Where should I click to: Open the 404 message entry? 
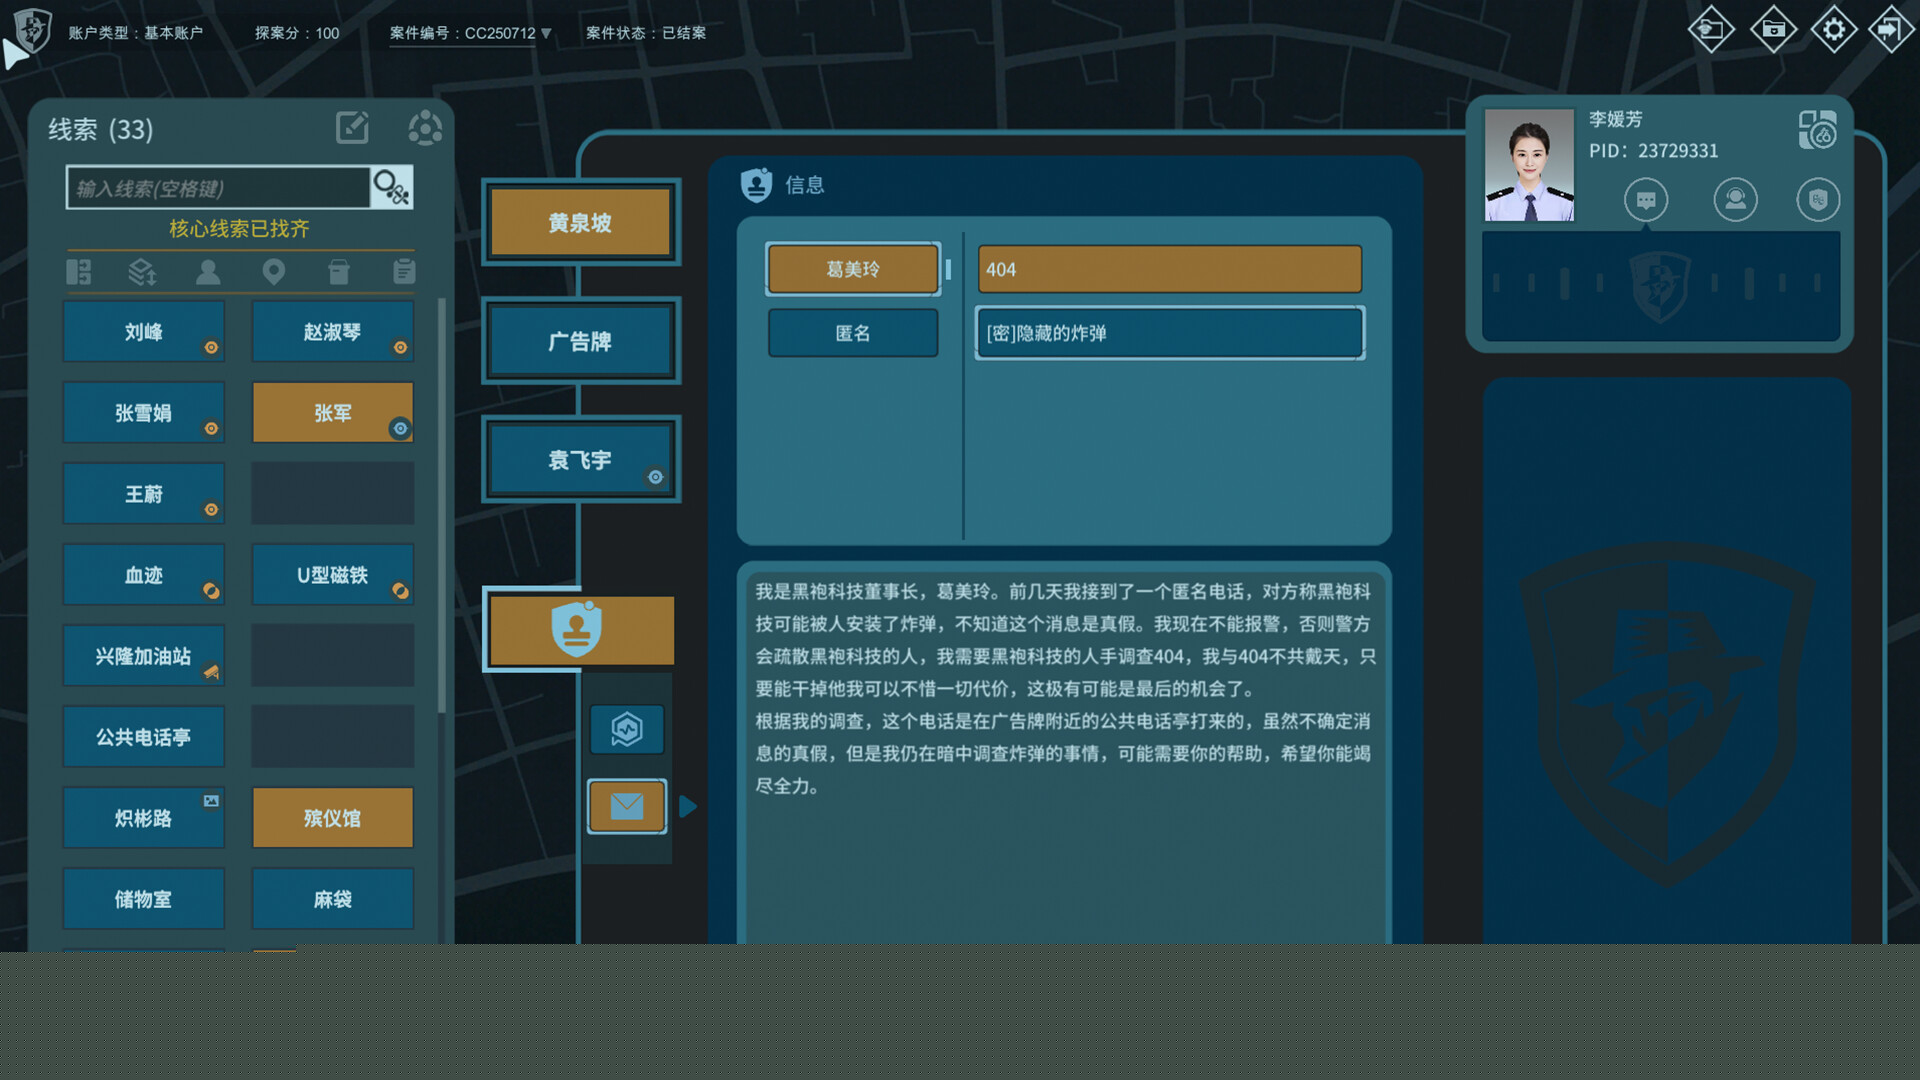click(1169, 269)
